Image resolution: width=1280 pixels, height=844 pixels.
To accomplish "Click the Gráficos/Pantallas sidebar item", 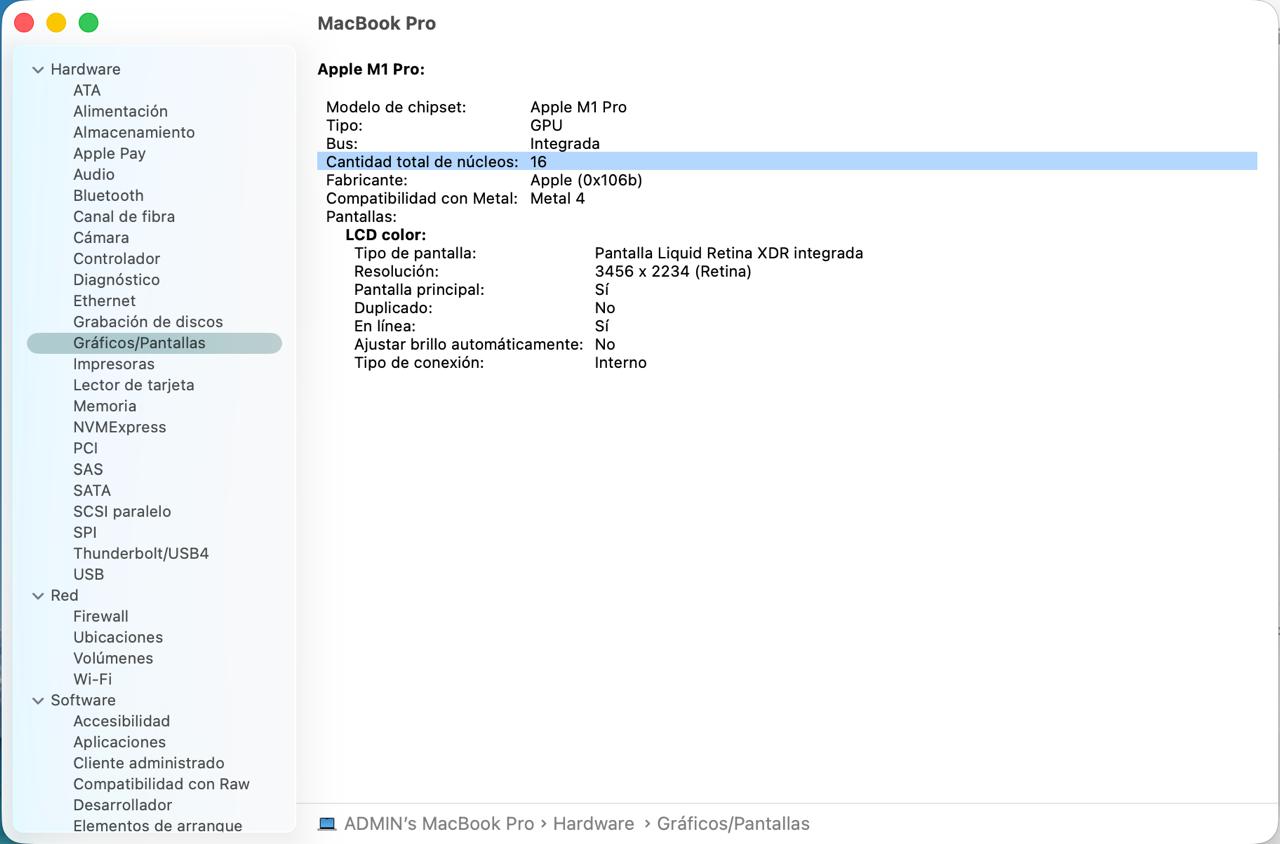I will [x=139, y=344].
